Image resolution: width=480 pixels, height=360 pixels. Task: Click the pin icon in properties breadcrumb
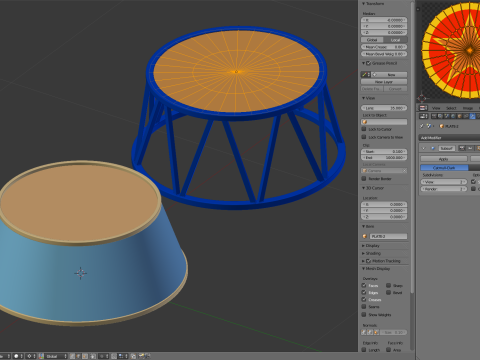[421, 126]
